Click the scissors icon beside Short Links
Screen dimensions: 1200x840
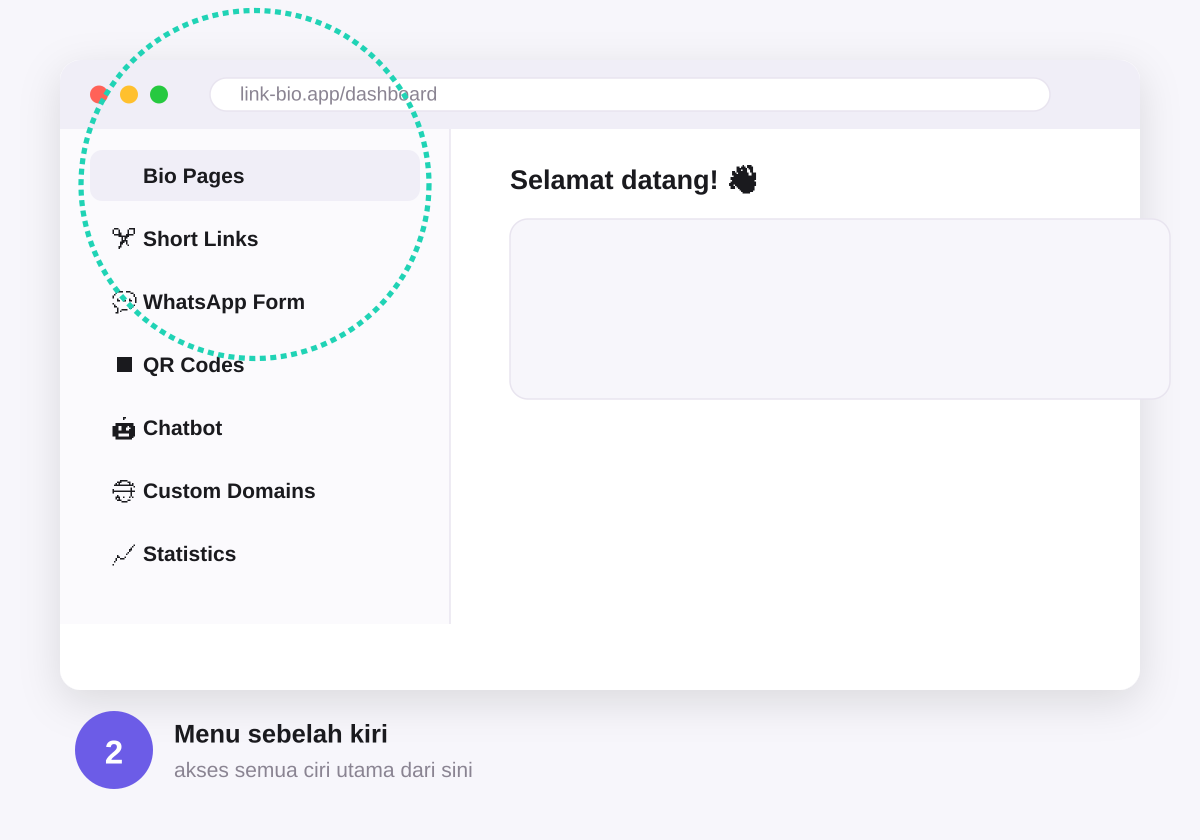tap(124, 239)
